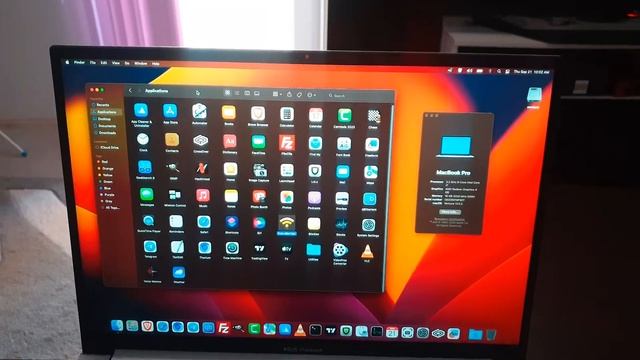Select the Messages app icon
This screenshot has width=640, height=360.
147,195
